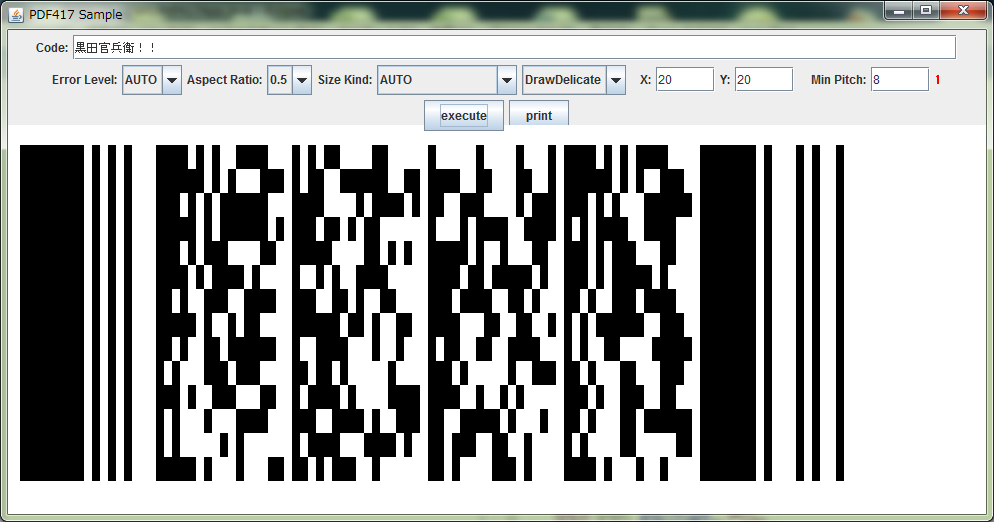Click the X coordinate field
The width and height of the screenshot is (994, 522).
[x=685, y=79]
